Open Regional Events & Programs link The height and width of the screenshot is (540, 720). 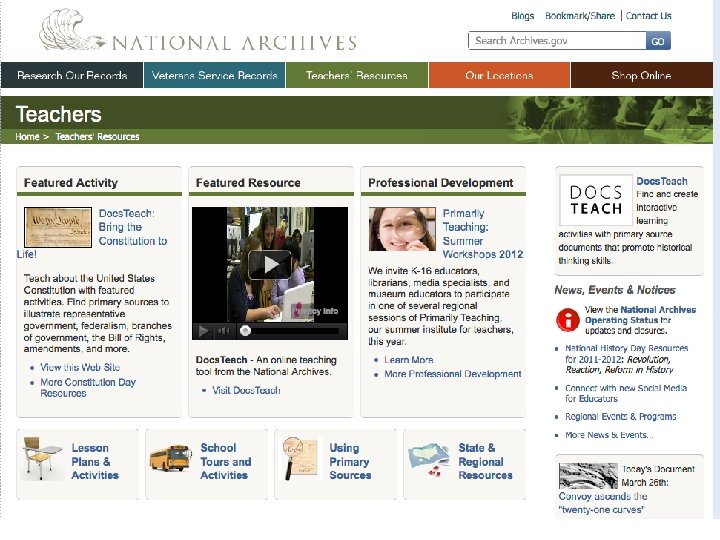click(x=620, y=417)
